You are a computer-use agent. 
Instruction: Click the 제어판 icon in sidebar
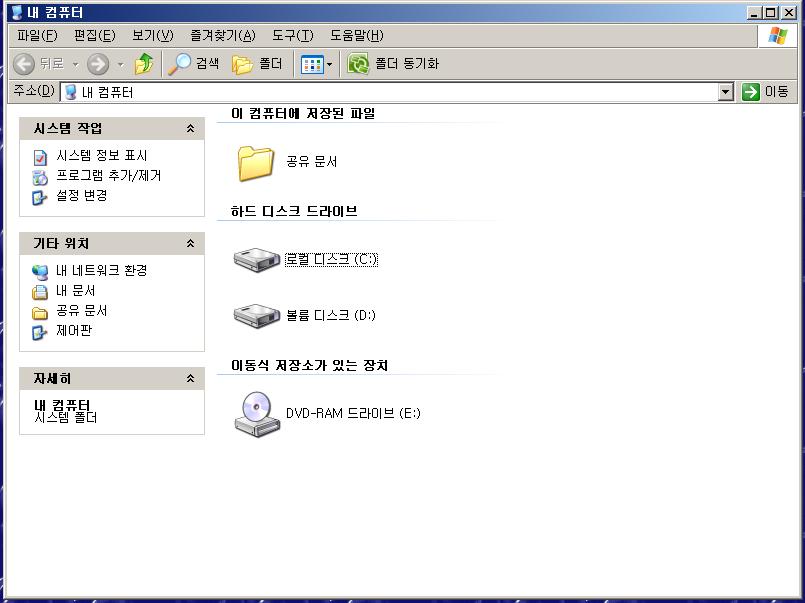40,332
